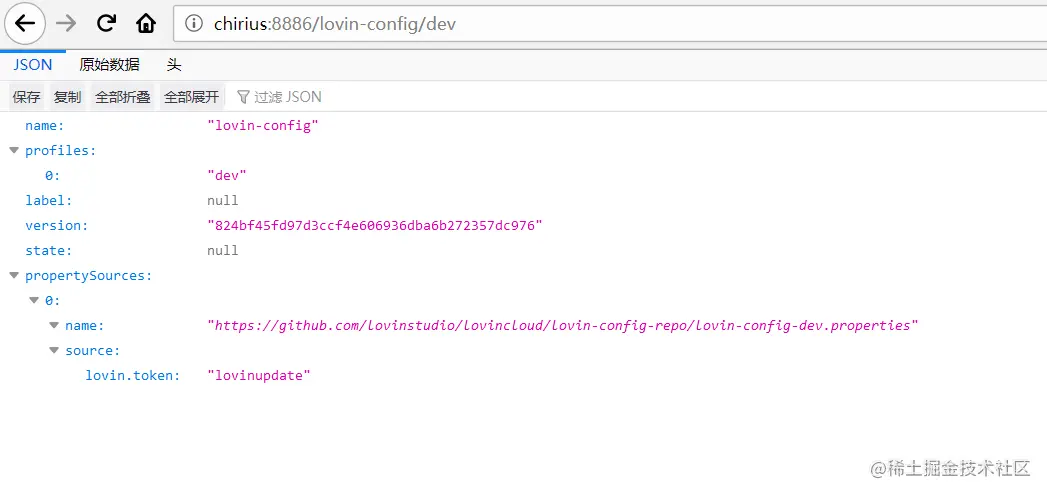Screen dimensions: 1047x495
Task: Click the 保存 save button
Action: [27, 97]
